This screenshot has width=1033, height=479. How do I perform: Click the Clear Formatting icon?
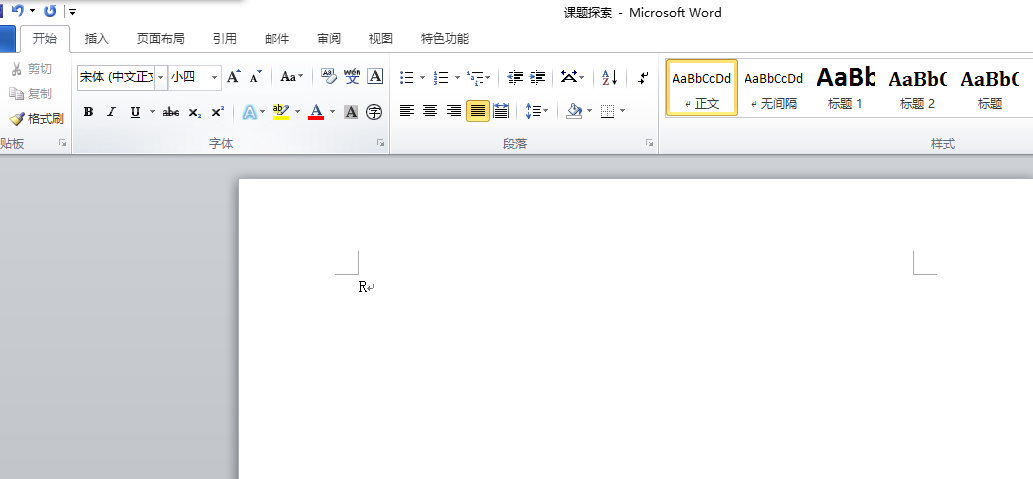point(329,76)
